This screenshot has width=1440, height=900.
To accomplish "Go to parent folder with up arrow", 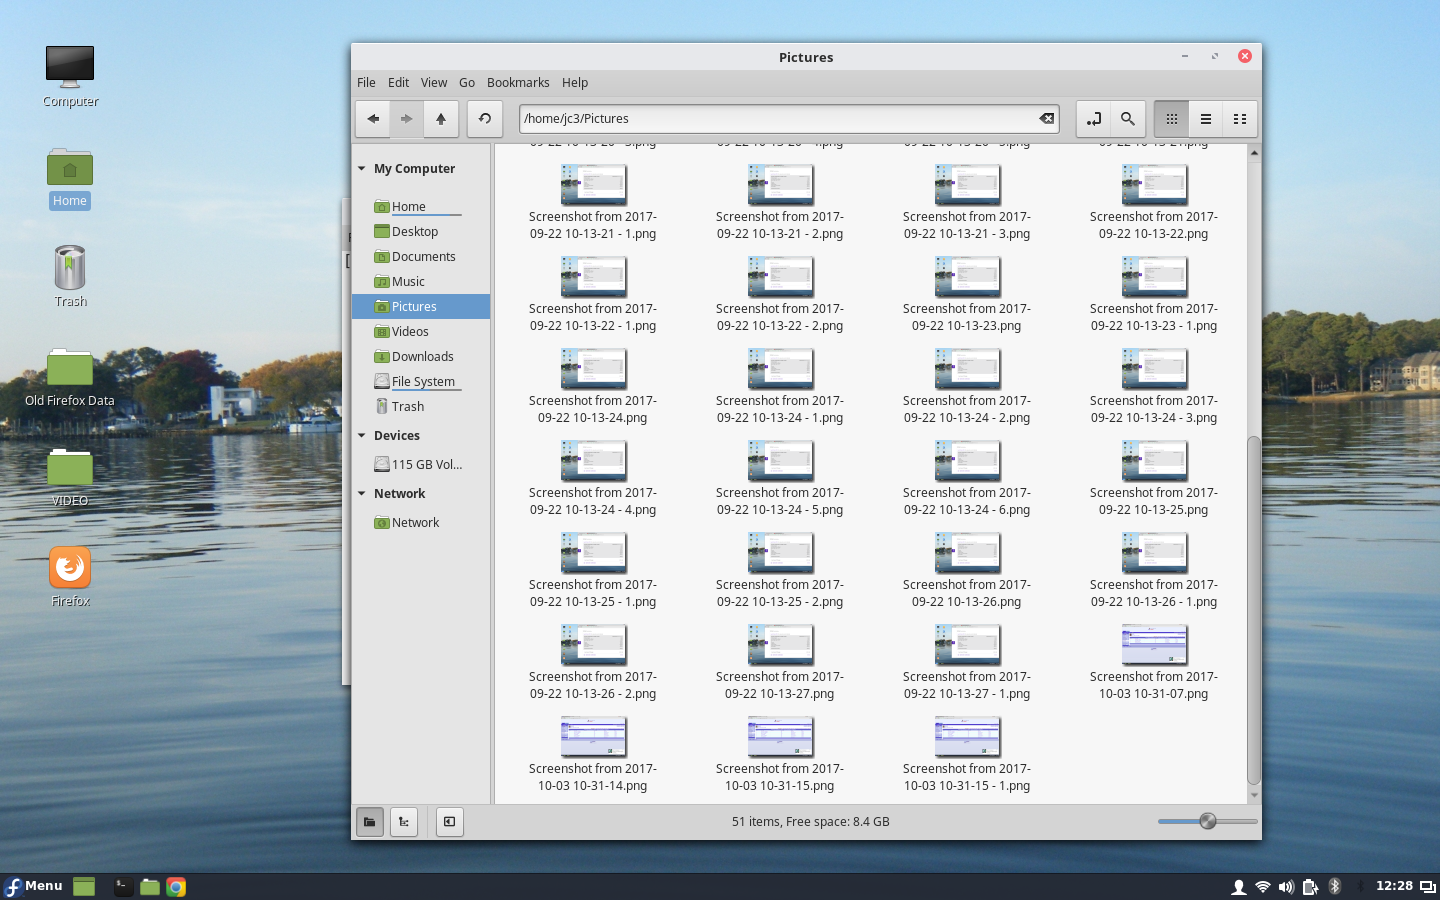I will pos(441,119).
